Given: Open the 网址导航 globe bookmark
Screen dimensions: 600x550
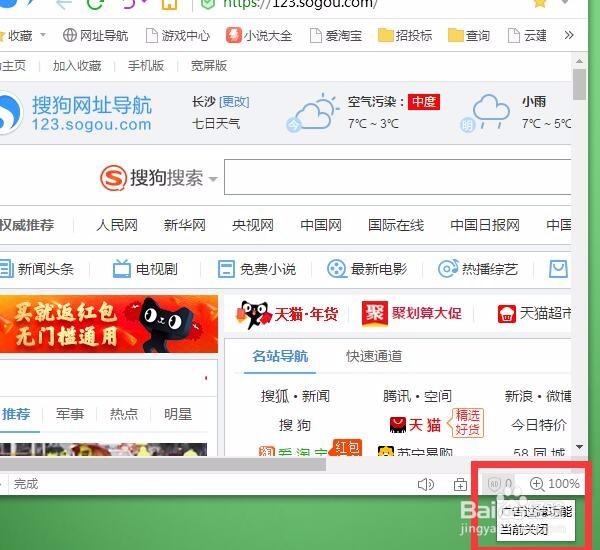Looking at the screenshot, I should 95,36.
